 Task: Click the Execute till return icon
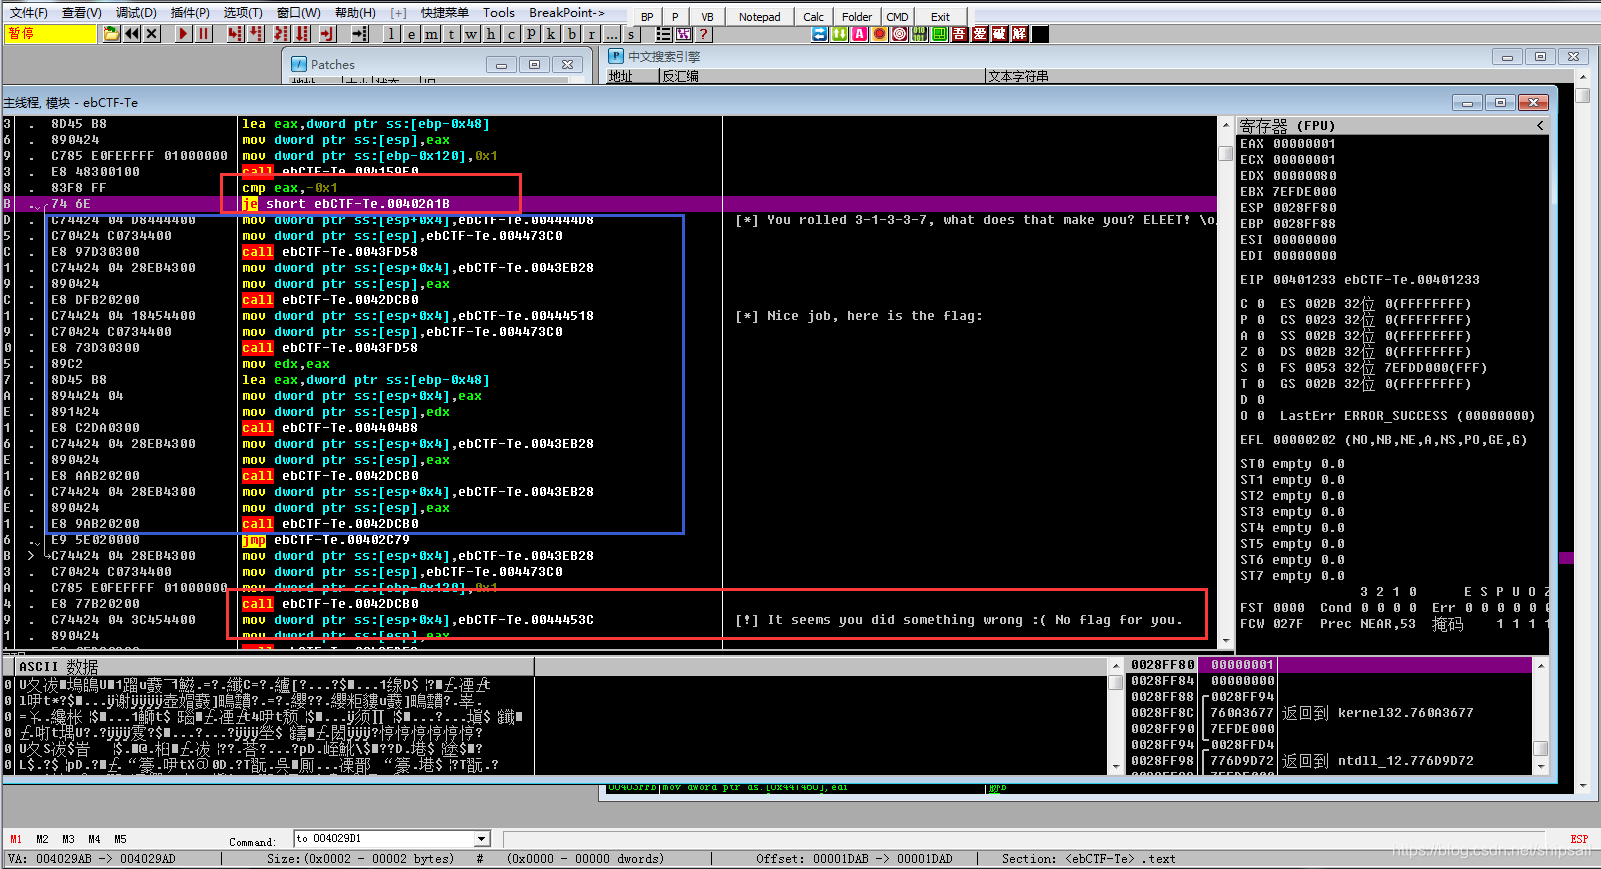click(x=327, y=34)
